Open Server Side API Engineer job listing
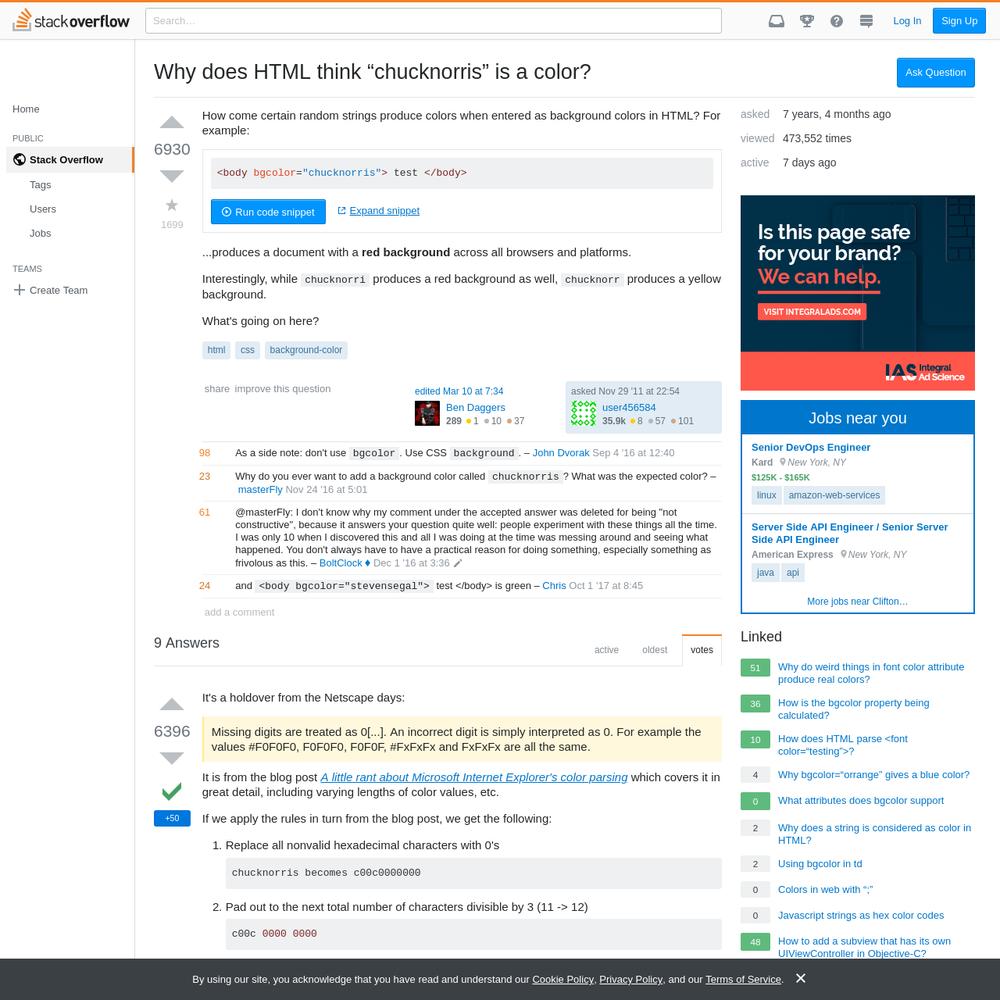The height and width of the screenshot is (1000, 1000). (849, 533)
